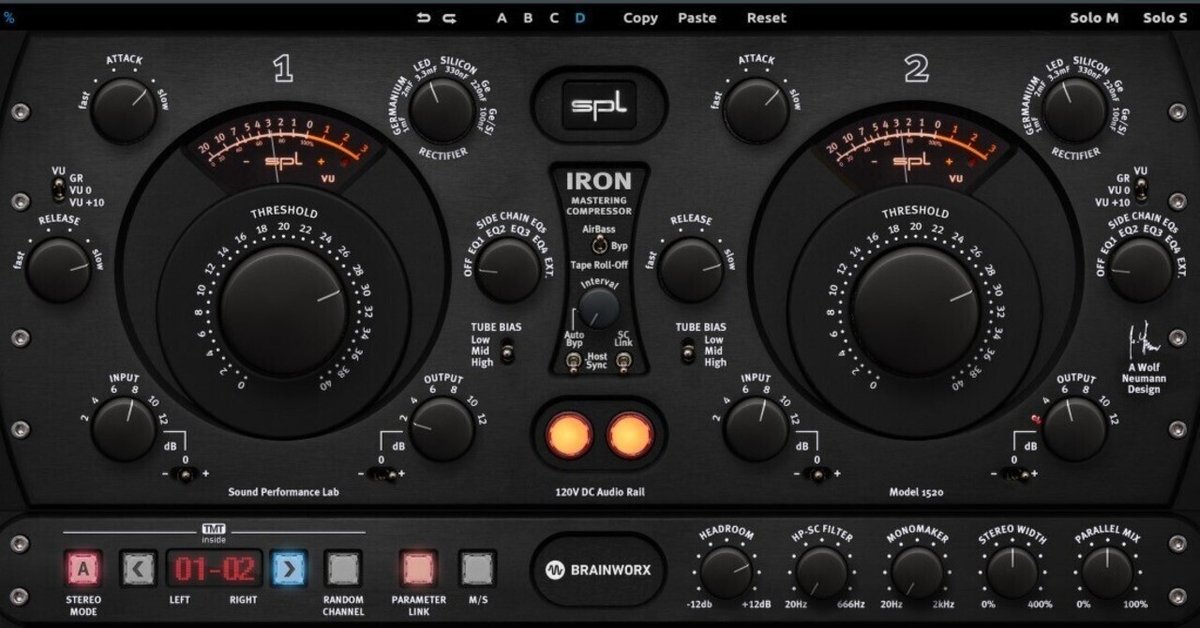Click the Stereo Width knob
The width and height of the screenshot is (1200, 628).
[x=1012, y=573]
